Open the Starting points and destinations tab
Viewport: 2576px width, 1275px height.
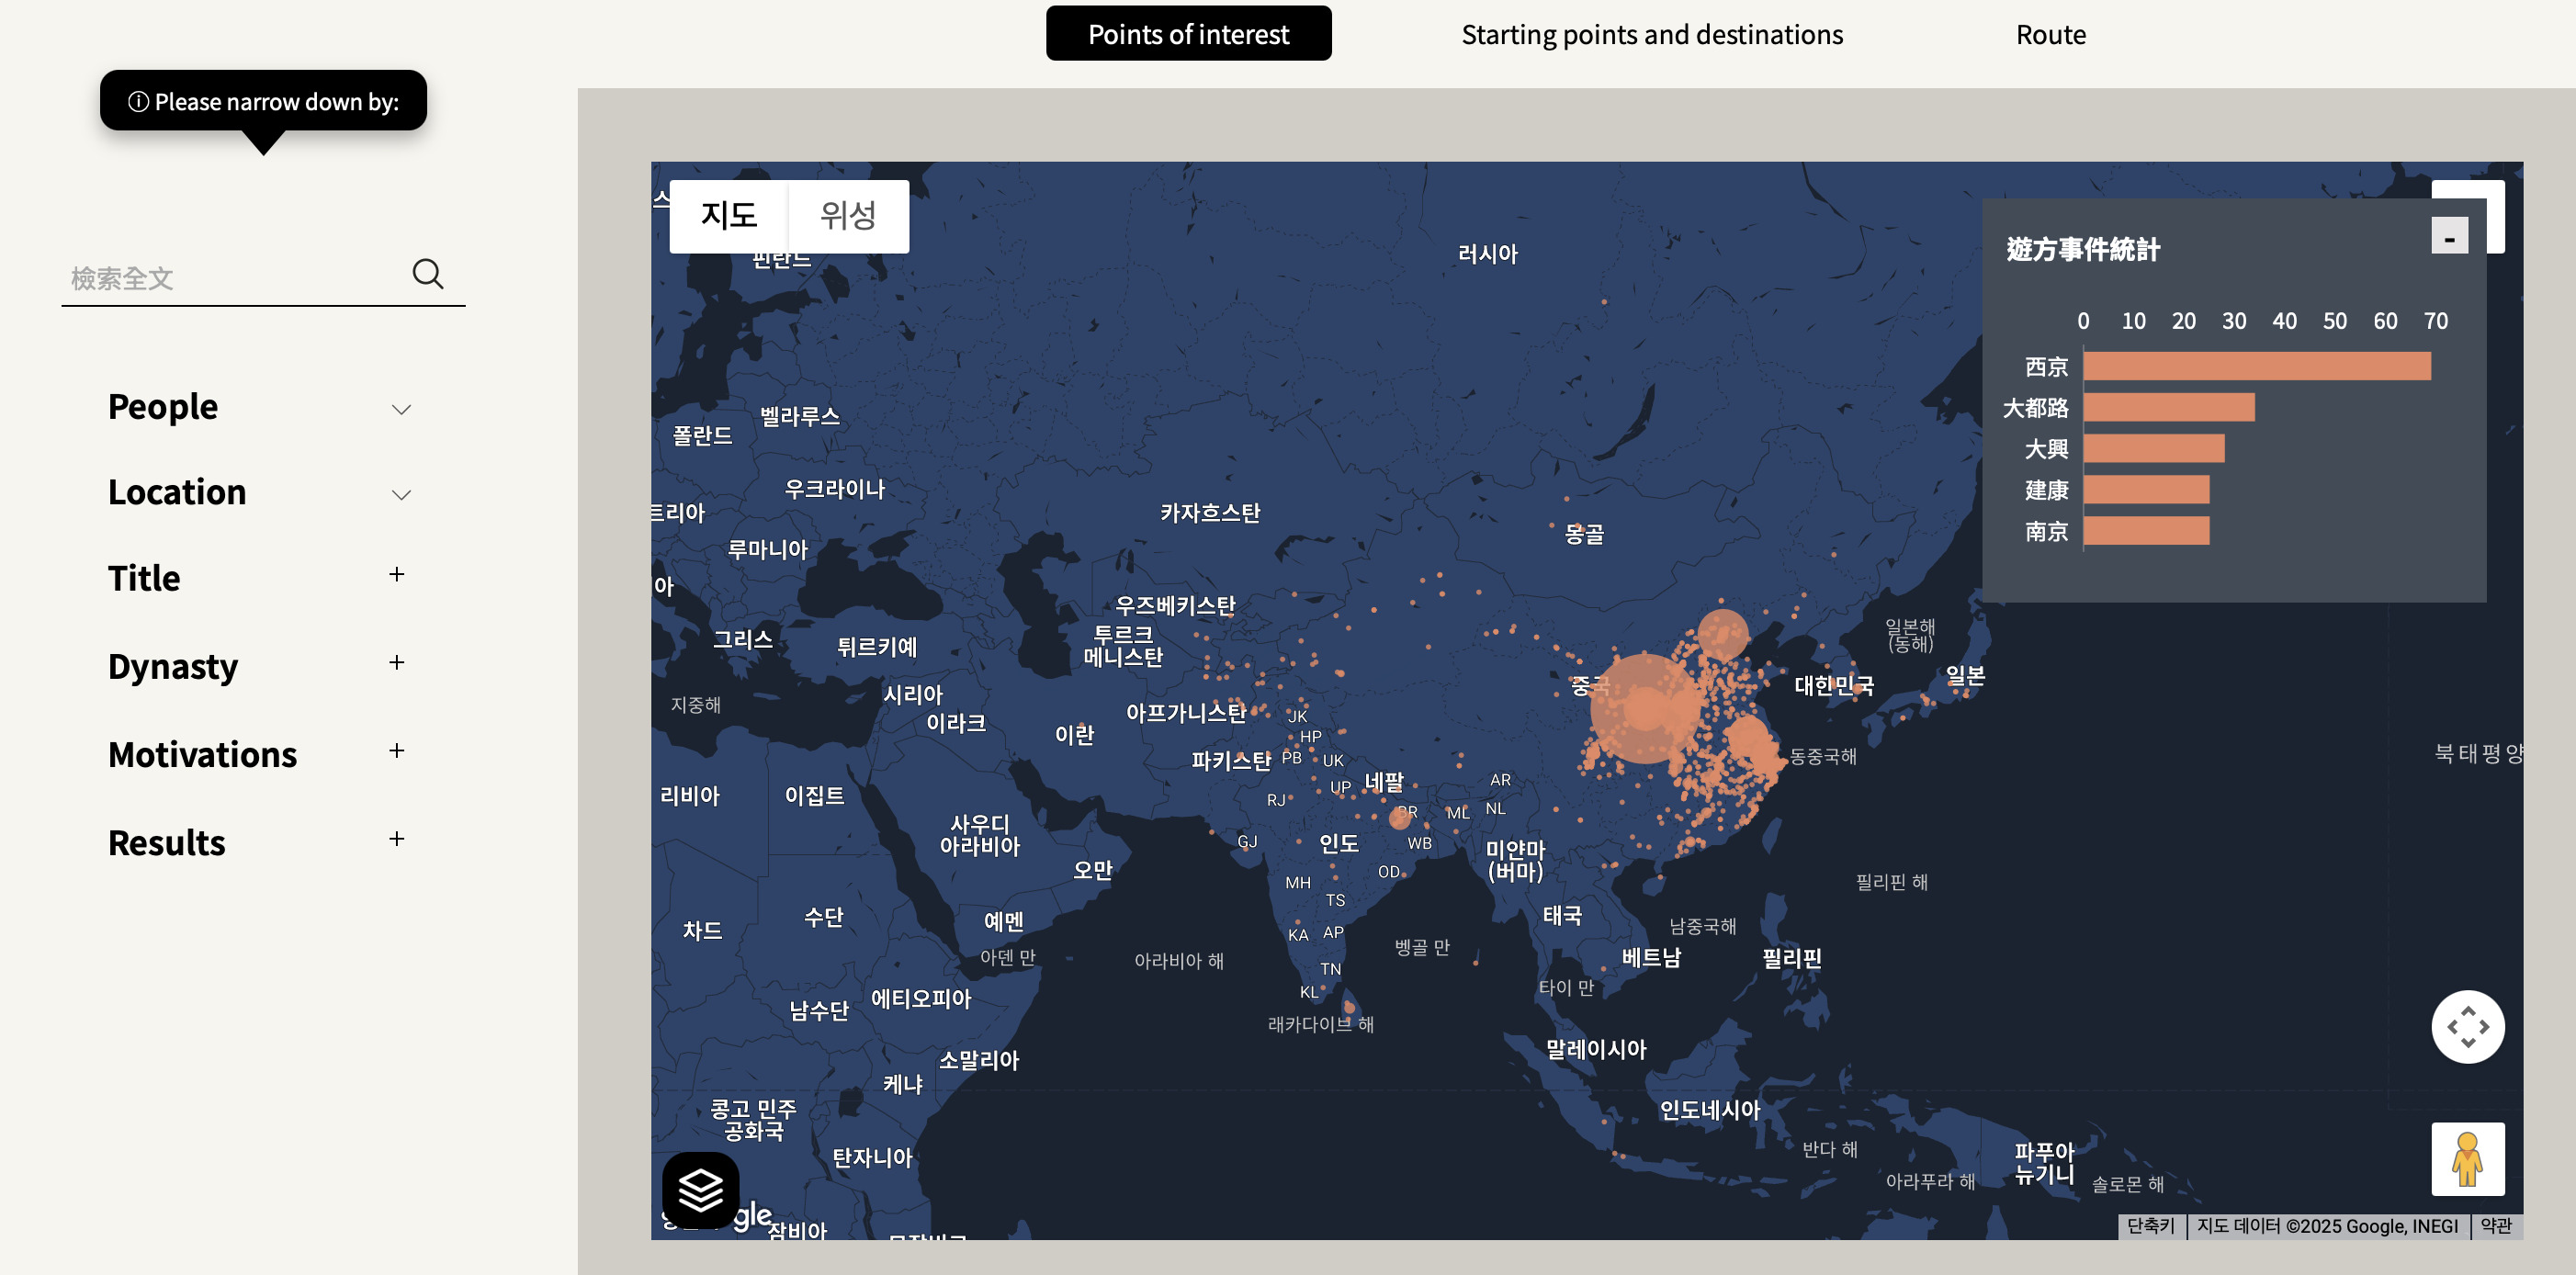(x=1651, y=35)
